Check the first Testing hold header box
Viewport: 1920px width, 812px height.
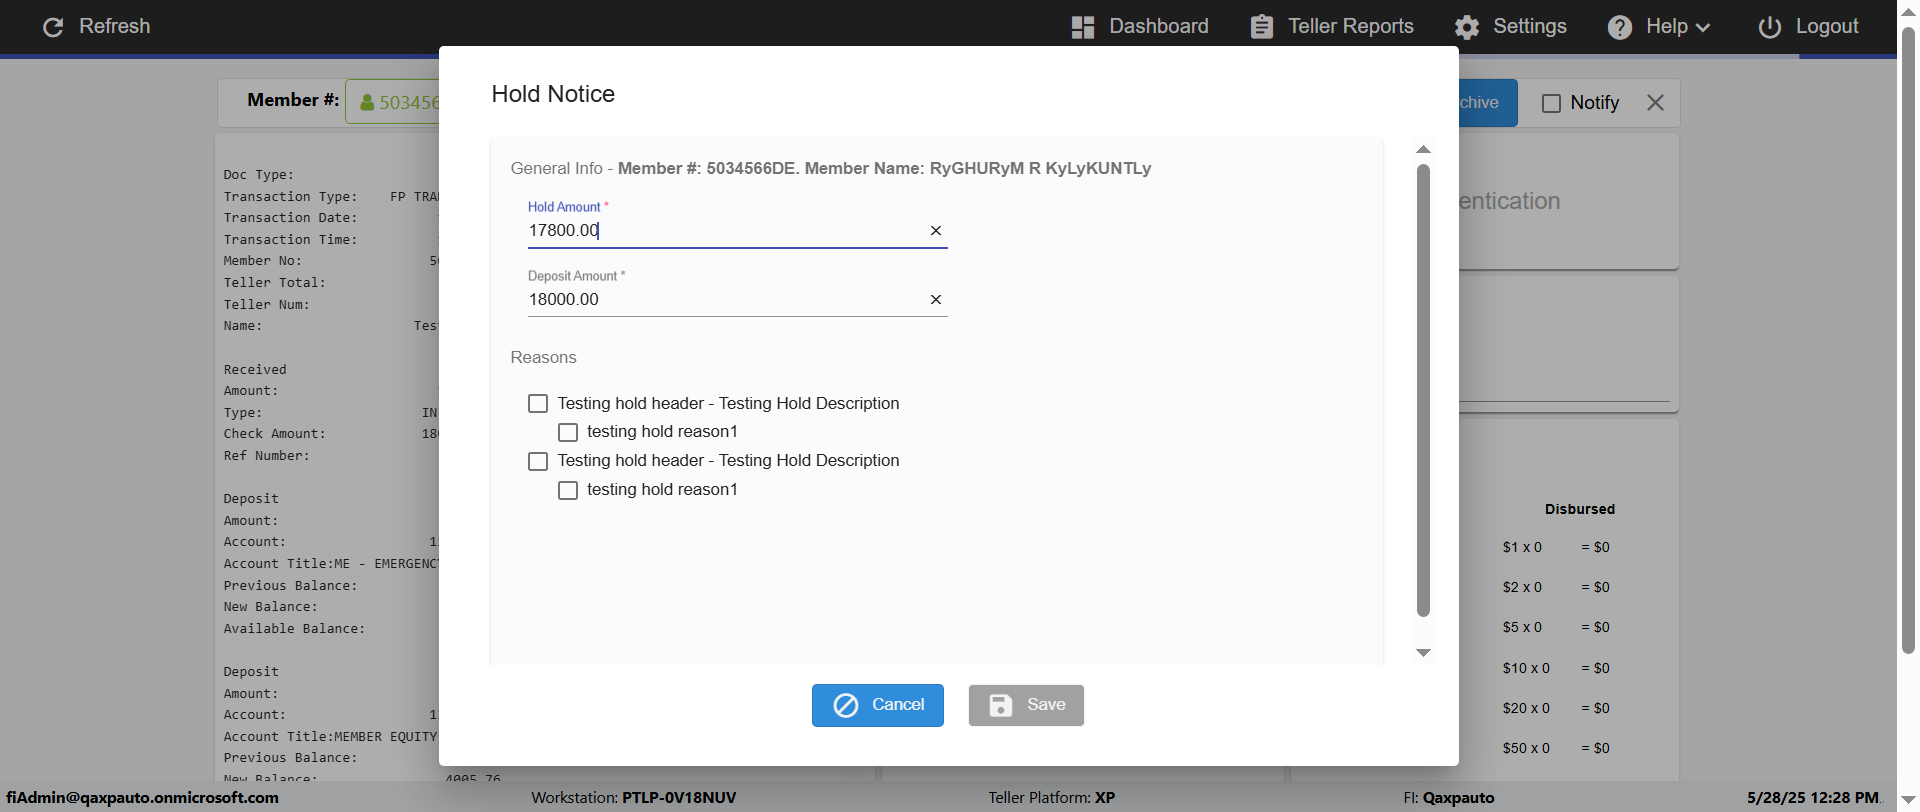pyautogui.click(x=538, y=404)
